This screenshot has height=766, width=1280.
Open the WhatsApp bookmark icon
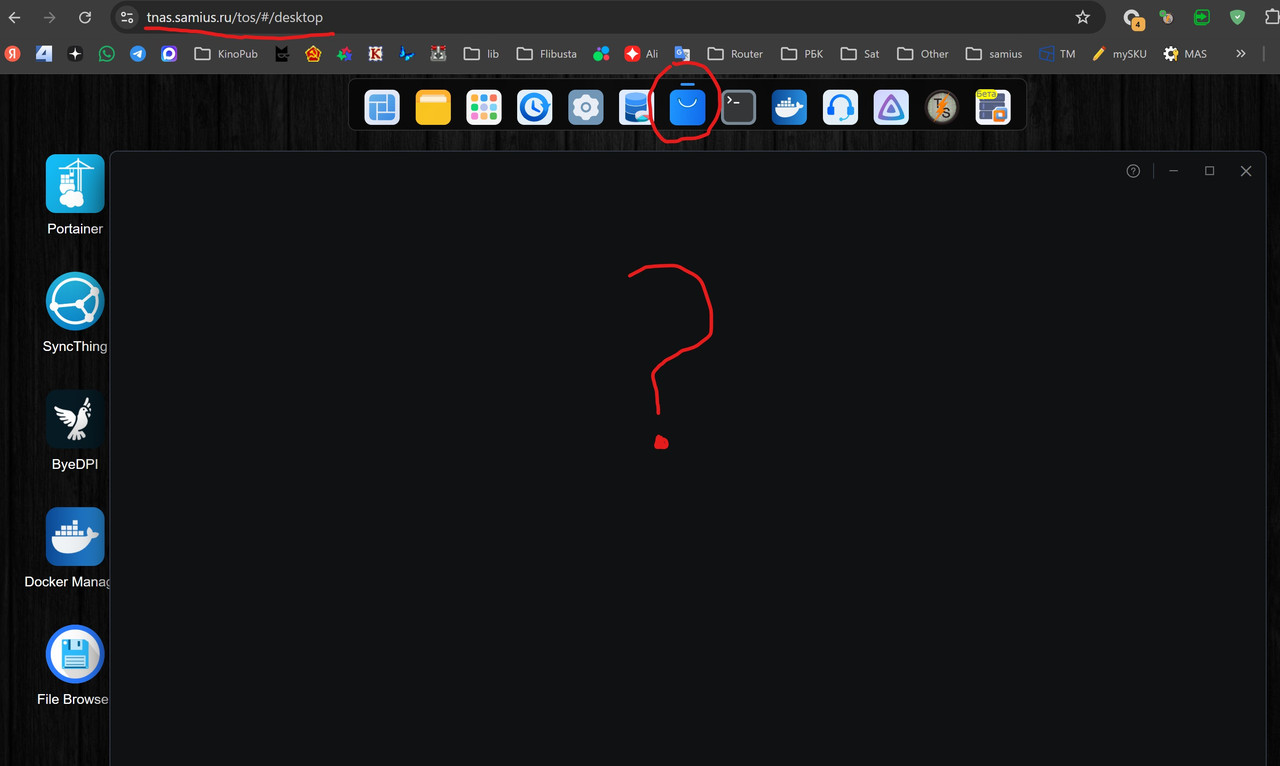(x=107, y=54)
